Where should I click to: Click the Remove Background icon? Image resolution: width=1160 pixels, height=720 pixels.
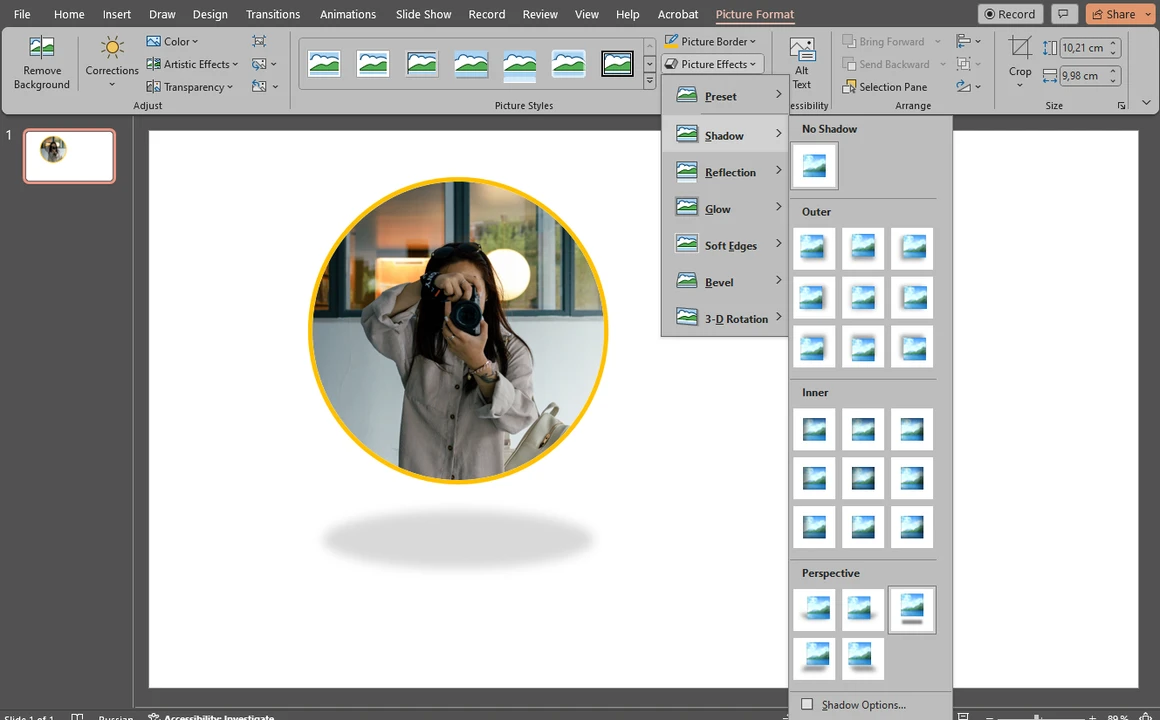(x=42, y=63)
